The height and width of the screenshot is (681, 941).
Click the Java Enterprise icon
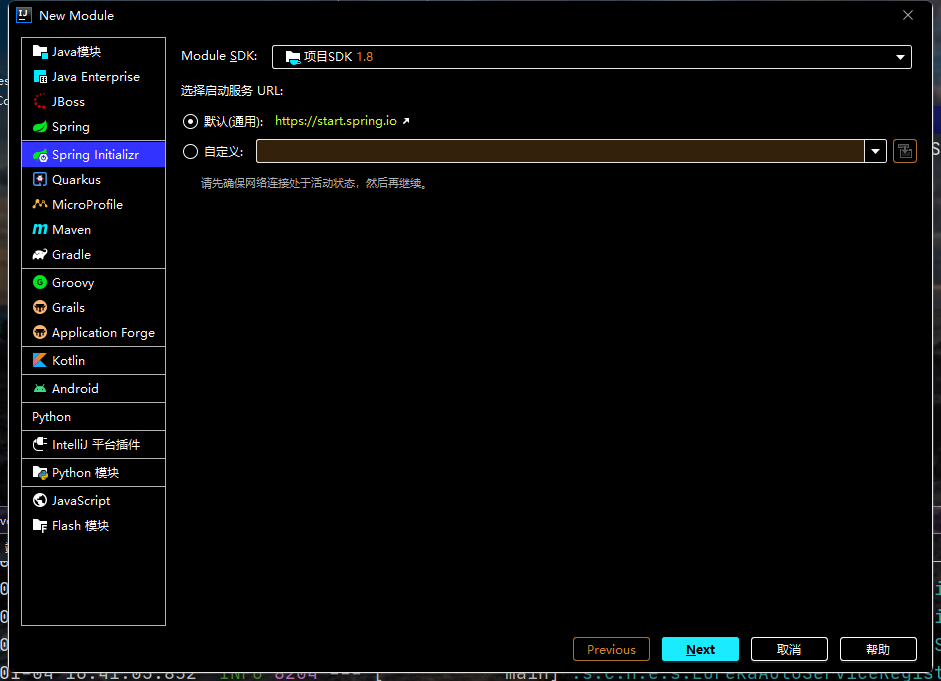coord(40,77)
